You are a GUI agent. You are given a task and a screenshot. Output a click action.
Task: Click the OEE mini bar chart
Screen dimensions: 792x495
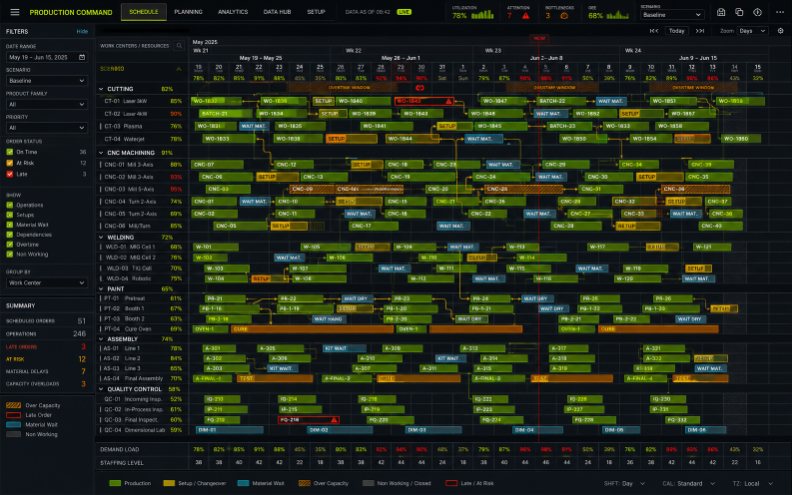coord(618,15)
